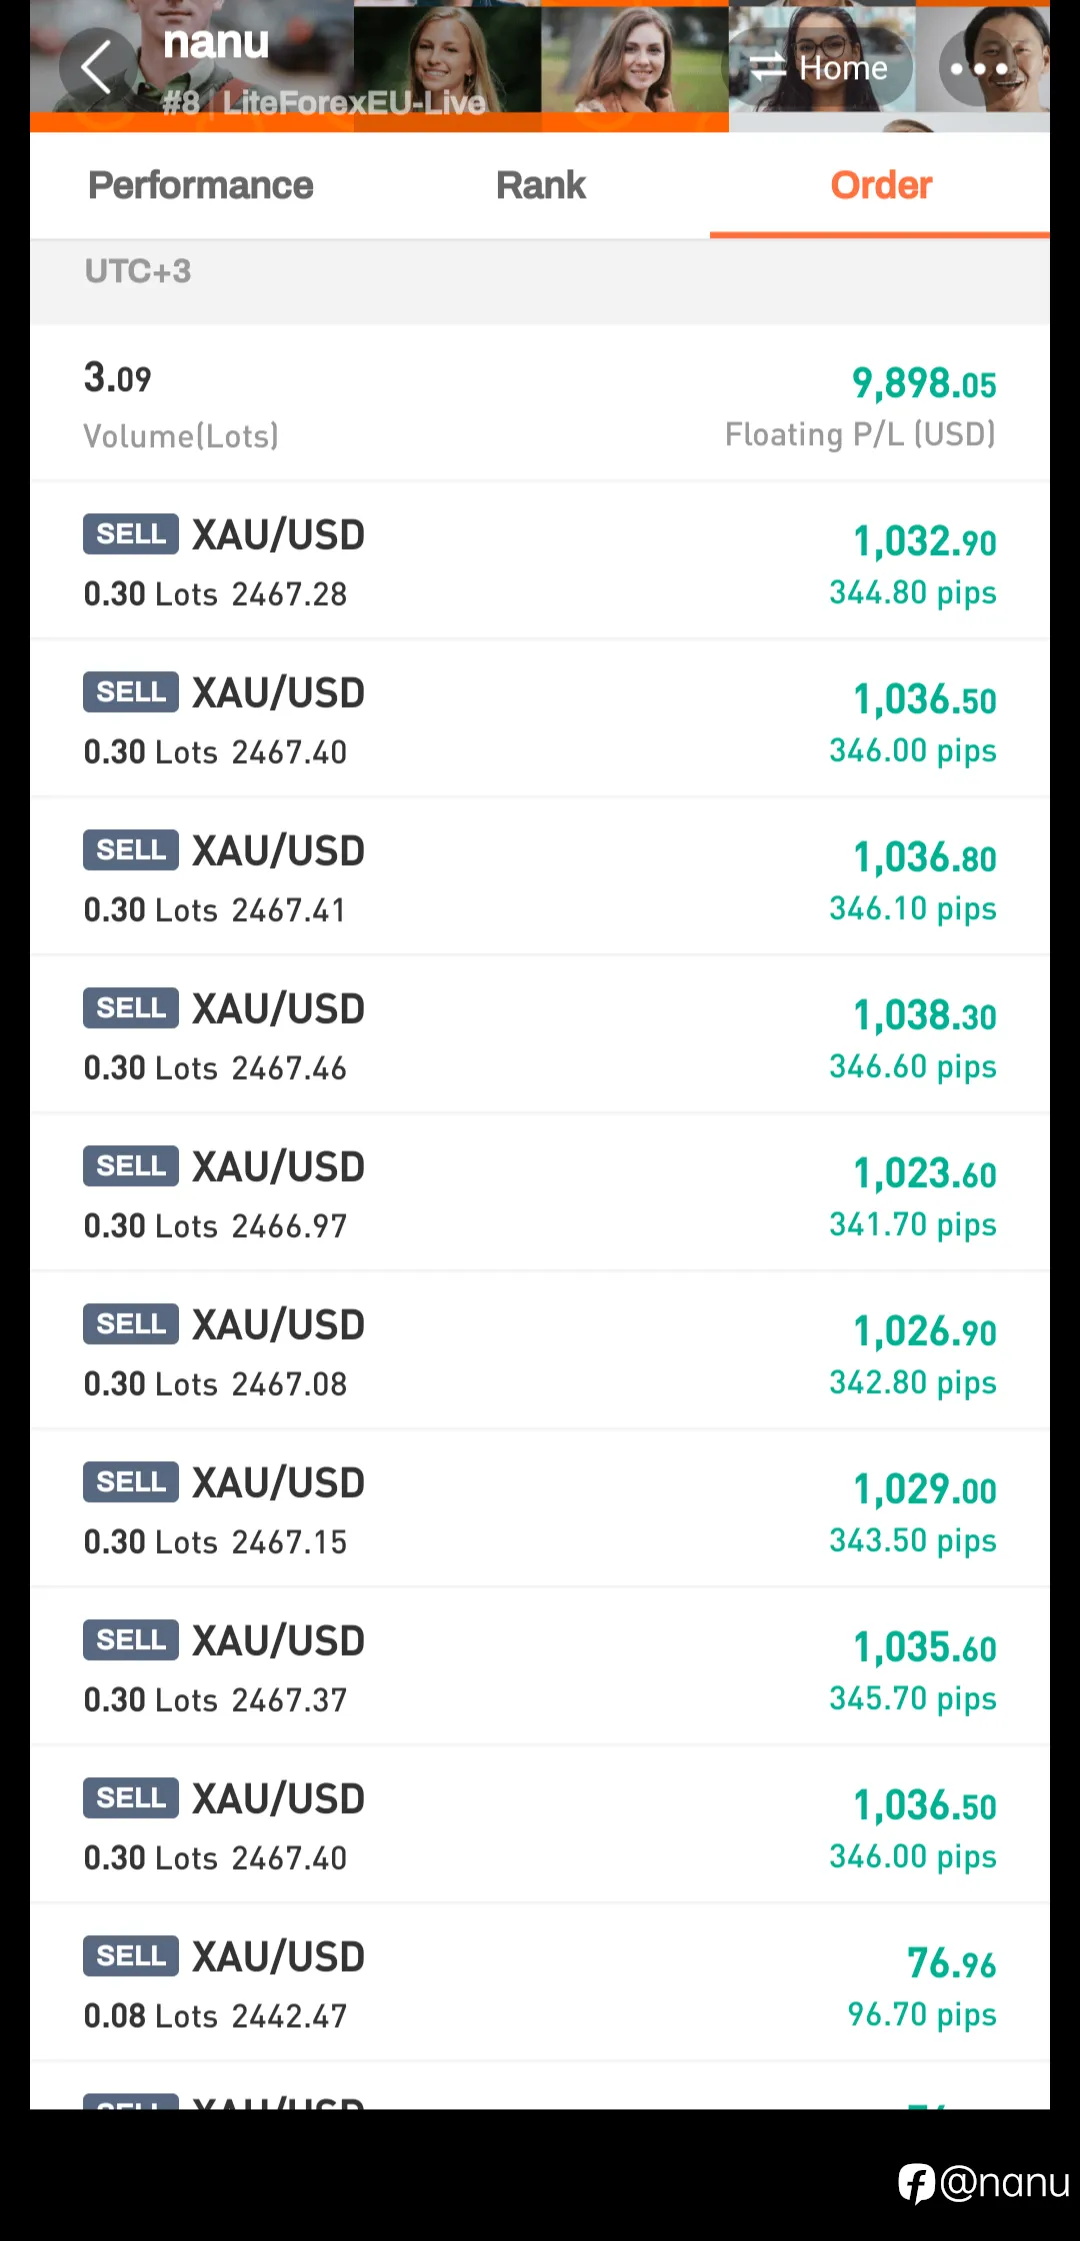Tap the 9,898.05 Floating P/L value
1080x2241 pixels.
[x=924, y=383]
